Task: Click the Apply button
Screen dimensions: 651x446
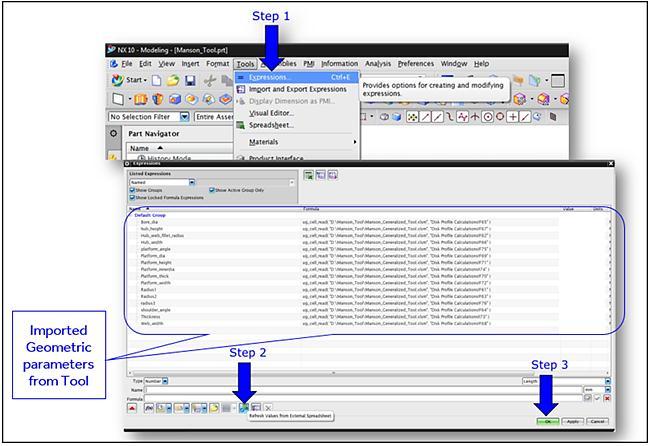Action: click(573, 421)
